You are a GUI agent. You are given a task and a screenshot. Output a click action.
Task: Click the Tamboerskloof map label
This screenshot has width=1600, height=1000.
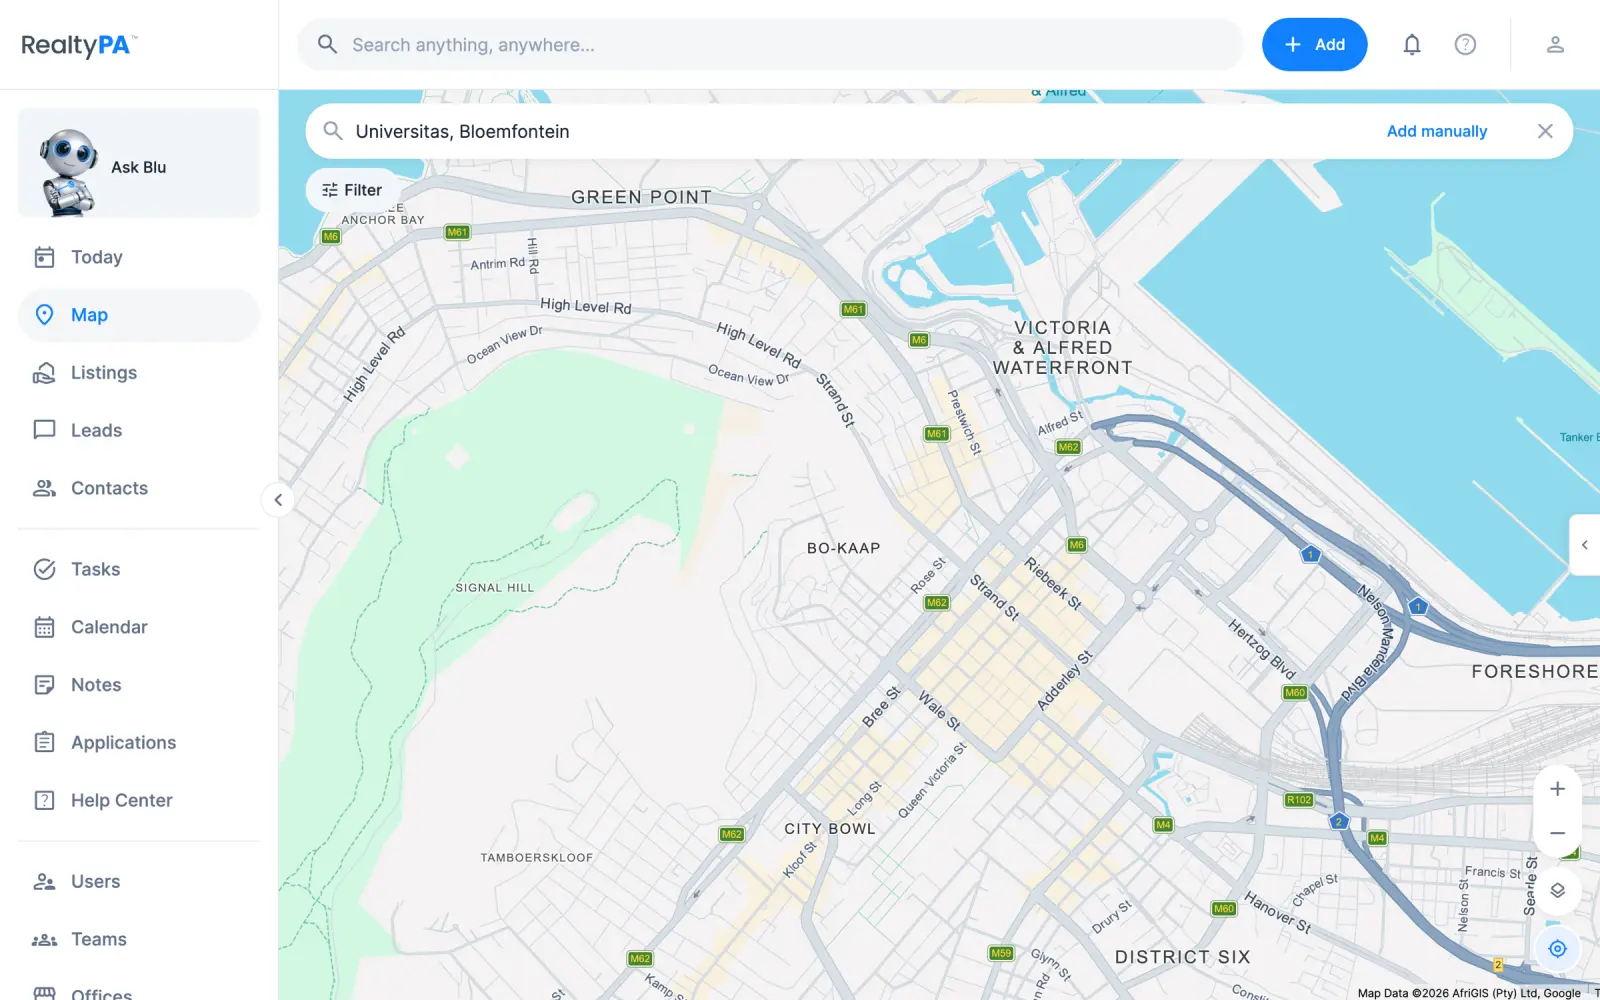(536, 858)
